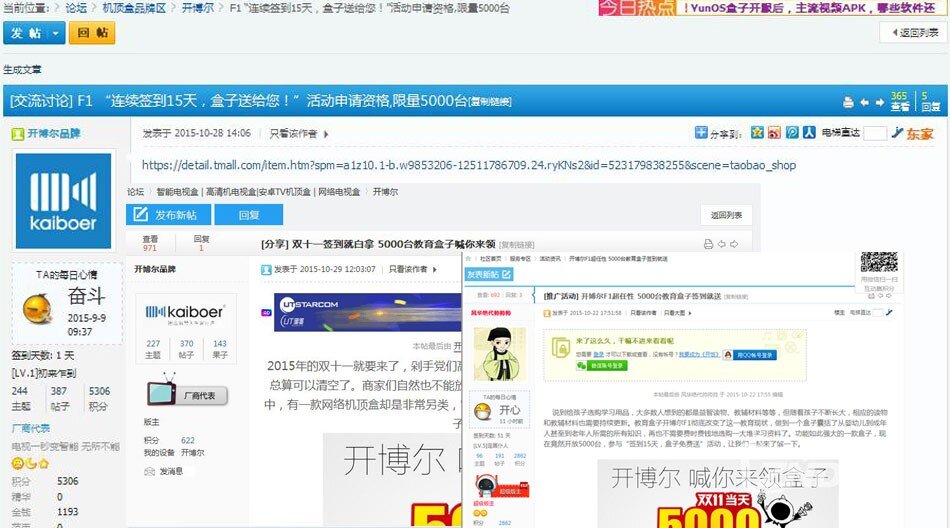
Task: Share to Tencent Weibo teal icon
Action: (x=792, y=132)
